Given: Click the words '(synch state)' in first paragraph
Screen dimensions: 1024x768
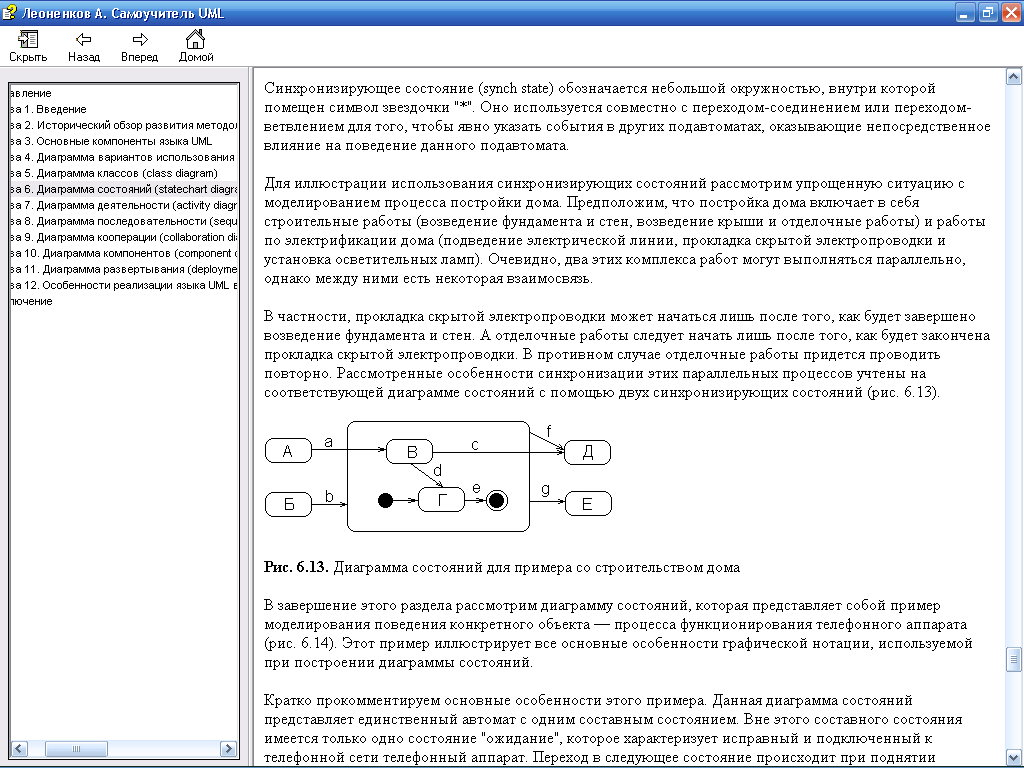Looking at the screenshot, I should 516,88.
